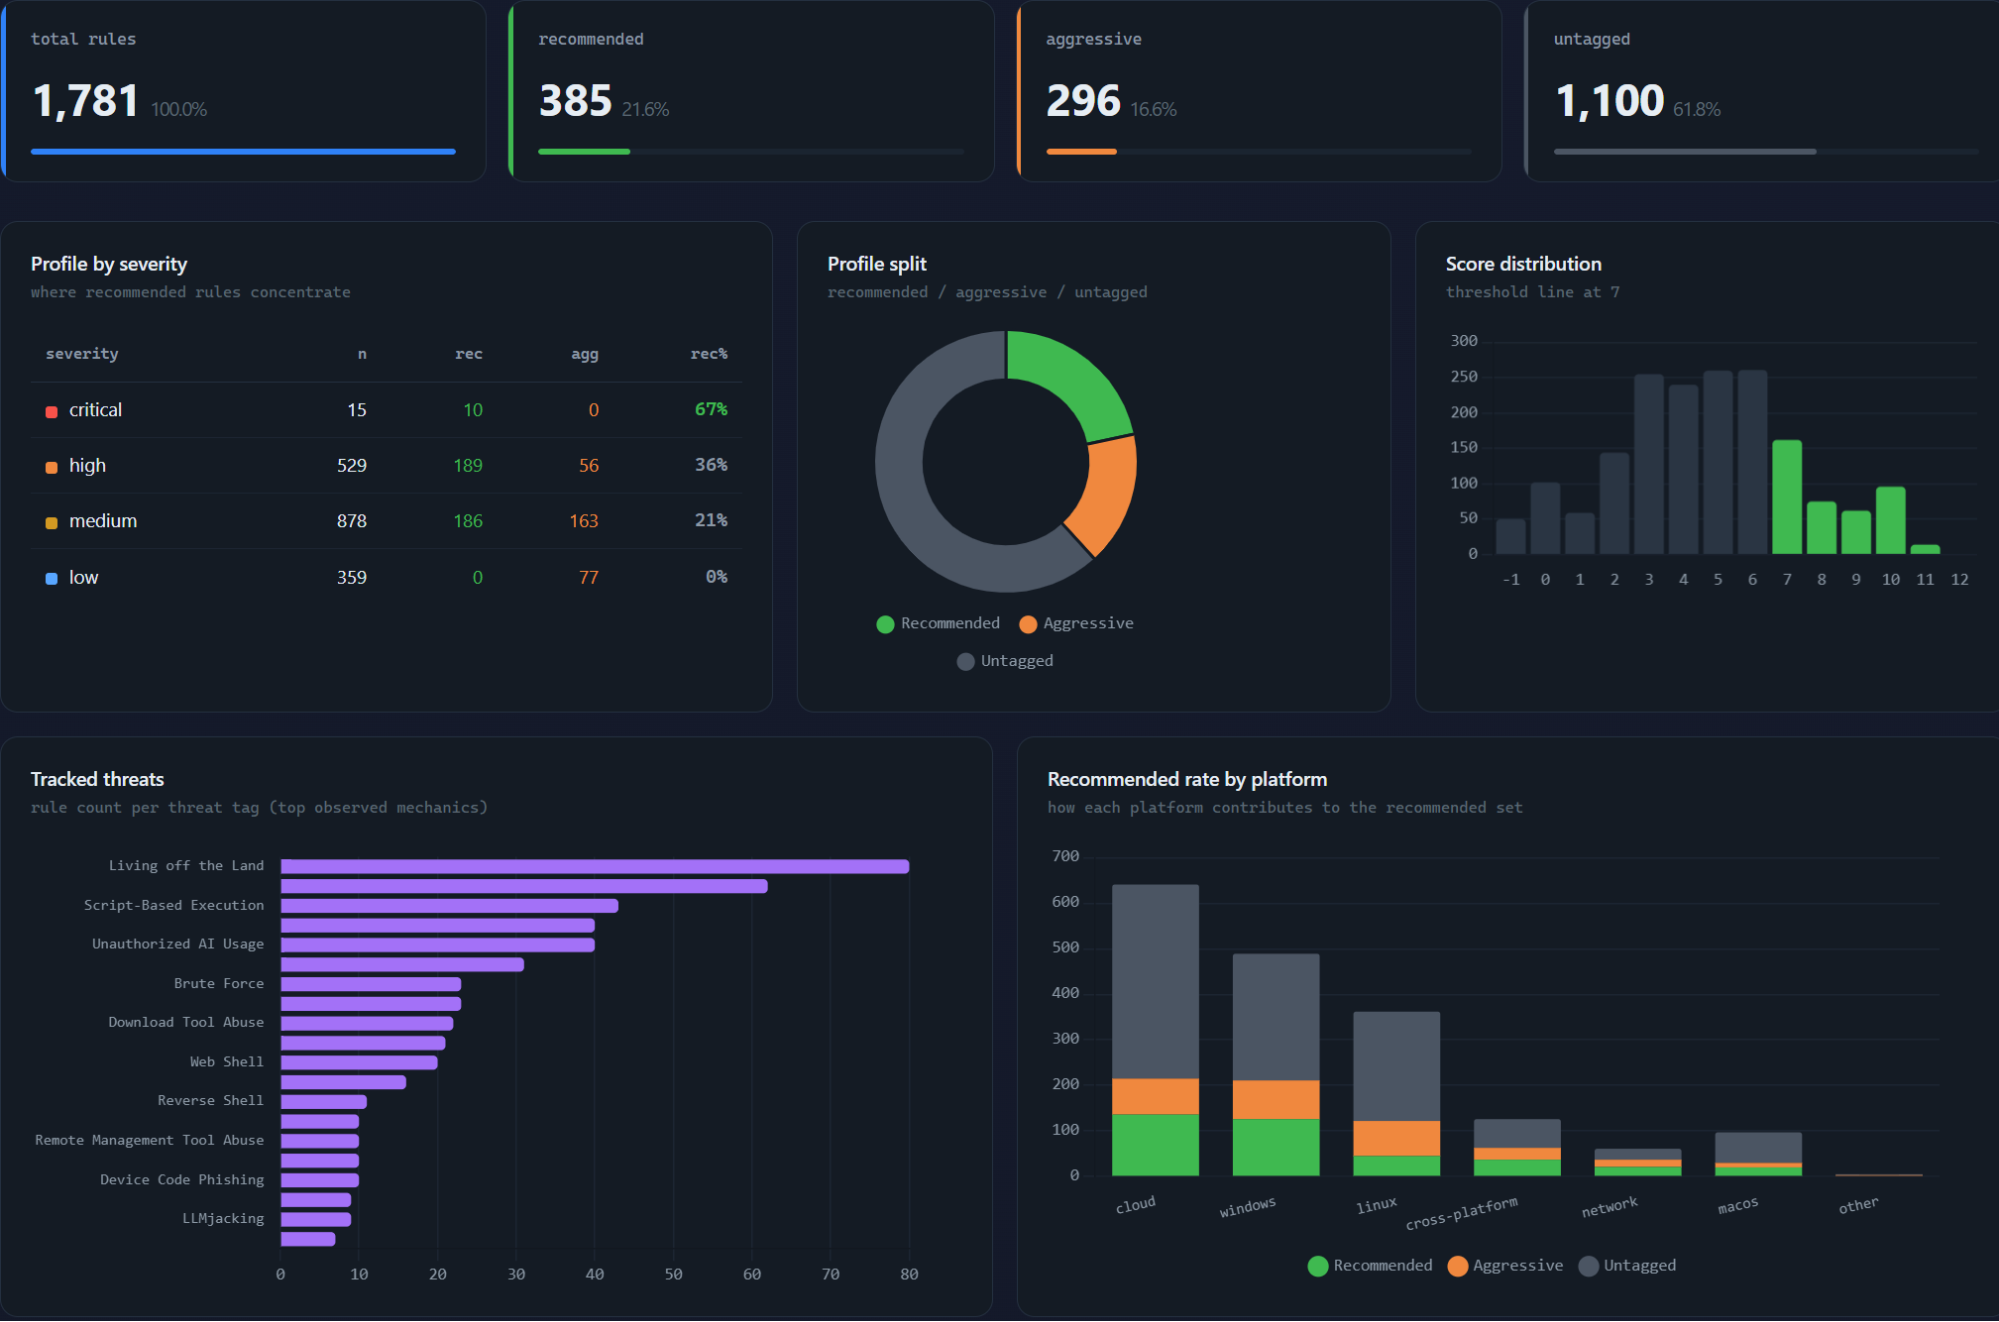
Task: Click the '296' aggressive count
Action: point(1083,101)
